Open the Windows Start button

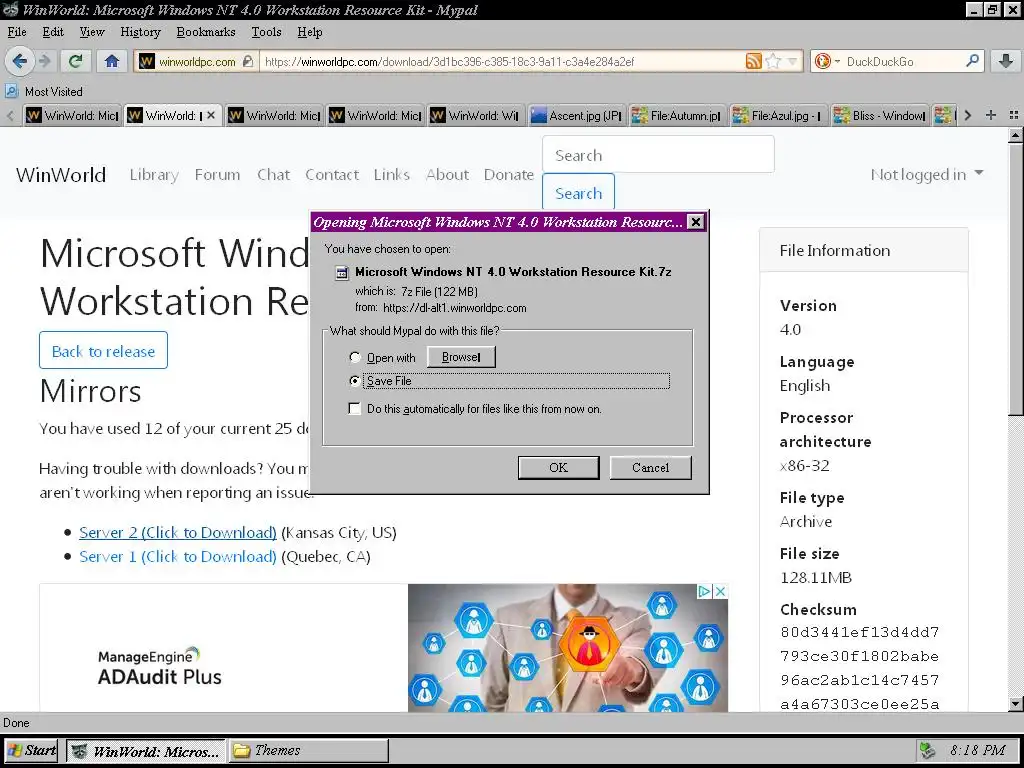click(x=32, y=750)
